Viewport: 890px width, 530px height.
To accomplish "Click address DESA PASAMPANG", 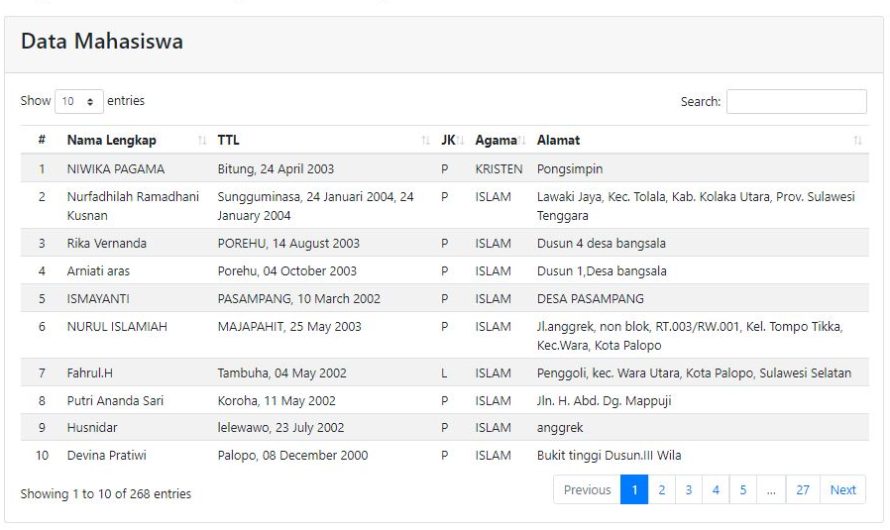I will pyautogui.click(x=590, y=299).
